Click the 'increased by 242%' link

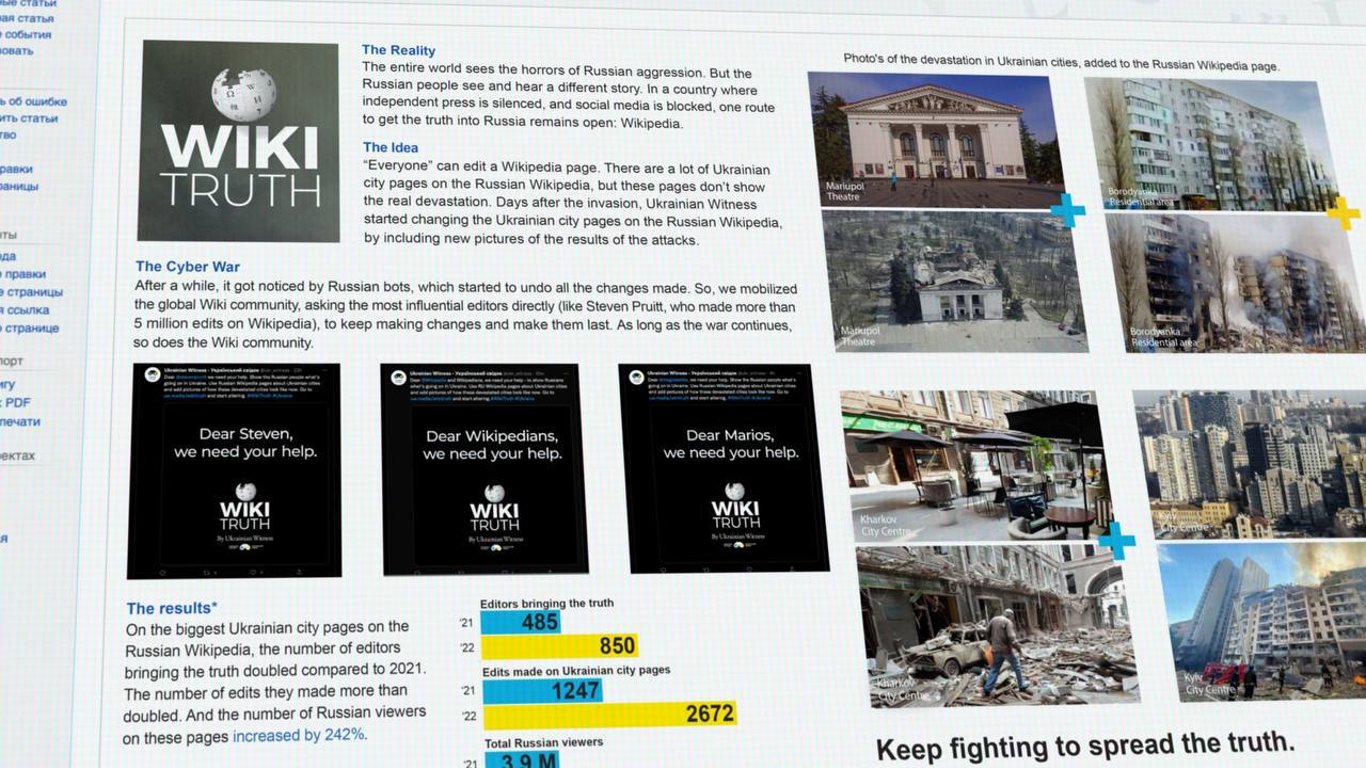(299, 735)
